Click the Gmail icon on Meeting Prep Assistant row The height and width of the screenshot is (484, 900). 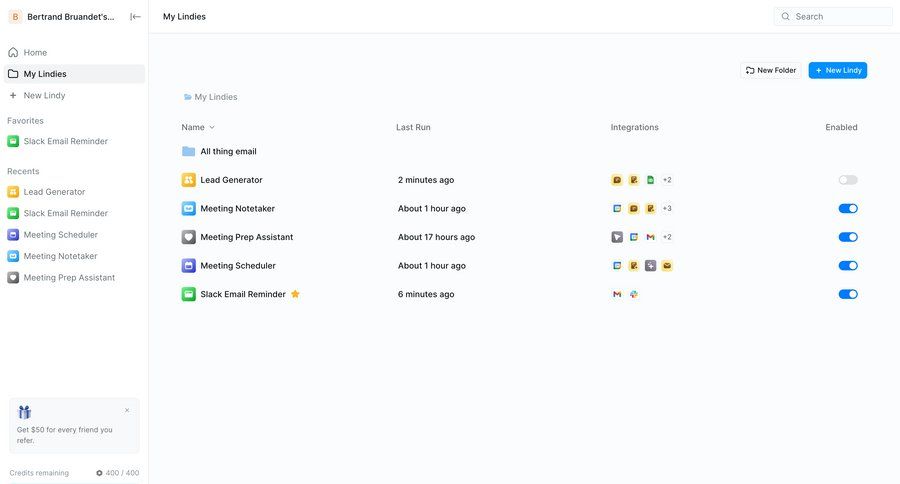click(650, 237)
